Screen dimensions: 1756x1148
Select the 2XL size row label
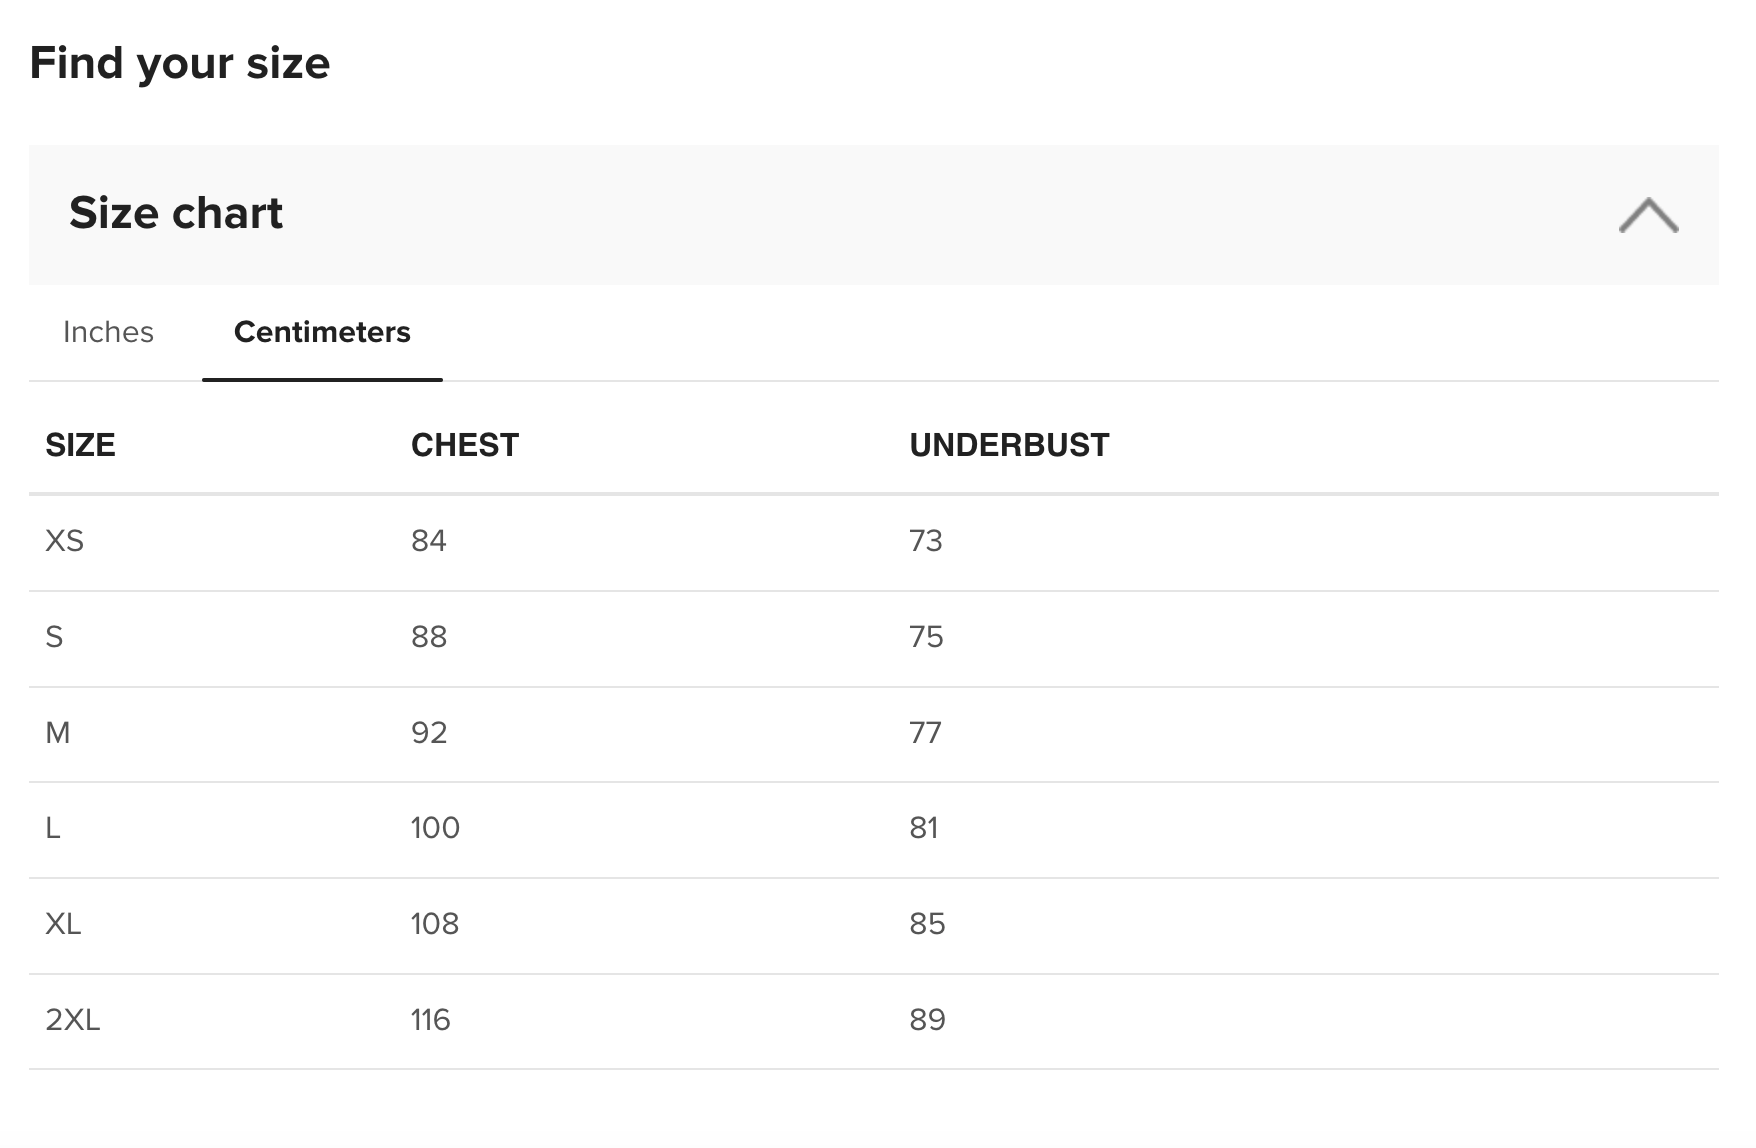[x=73, y=1020]
